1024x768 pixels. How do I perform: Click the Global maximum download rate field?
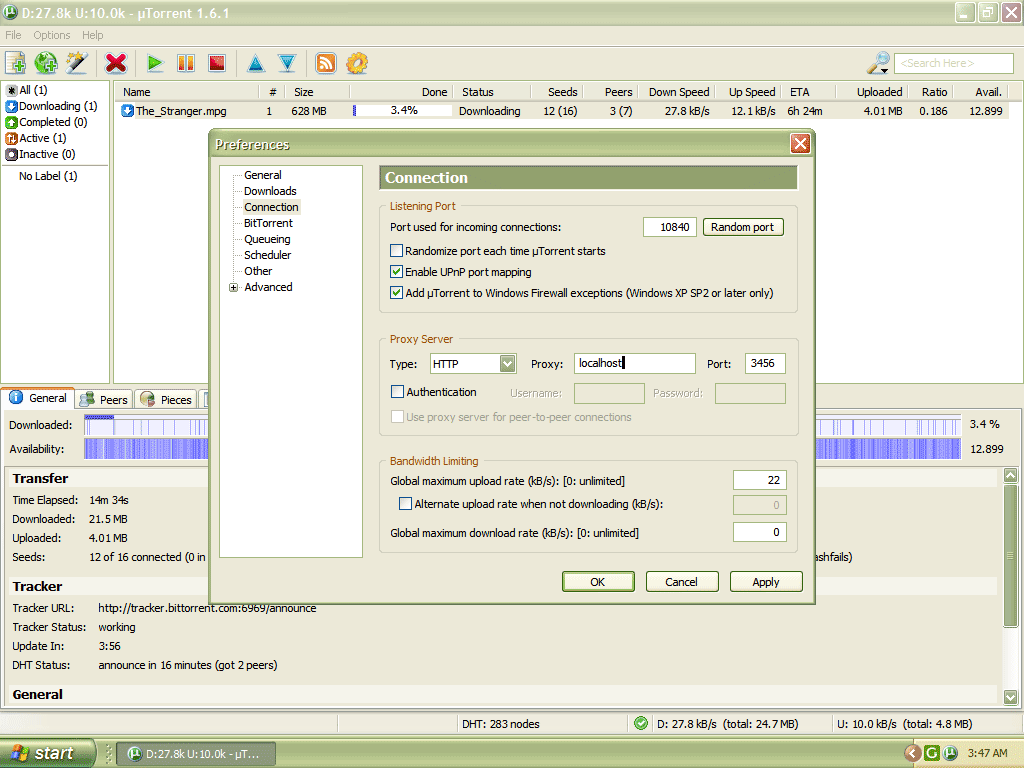tap(760, 533)
